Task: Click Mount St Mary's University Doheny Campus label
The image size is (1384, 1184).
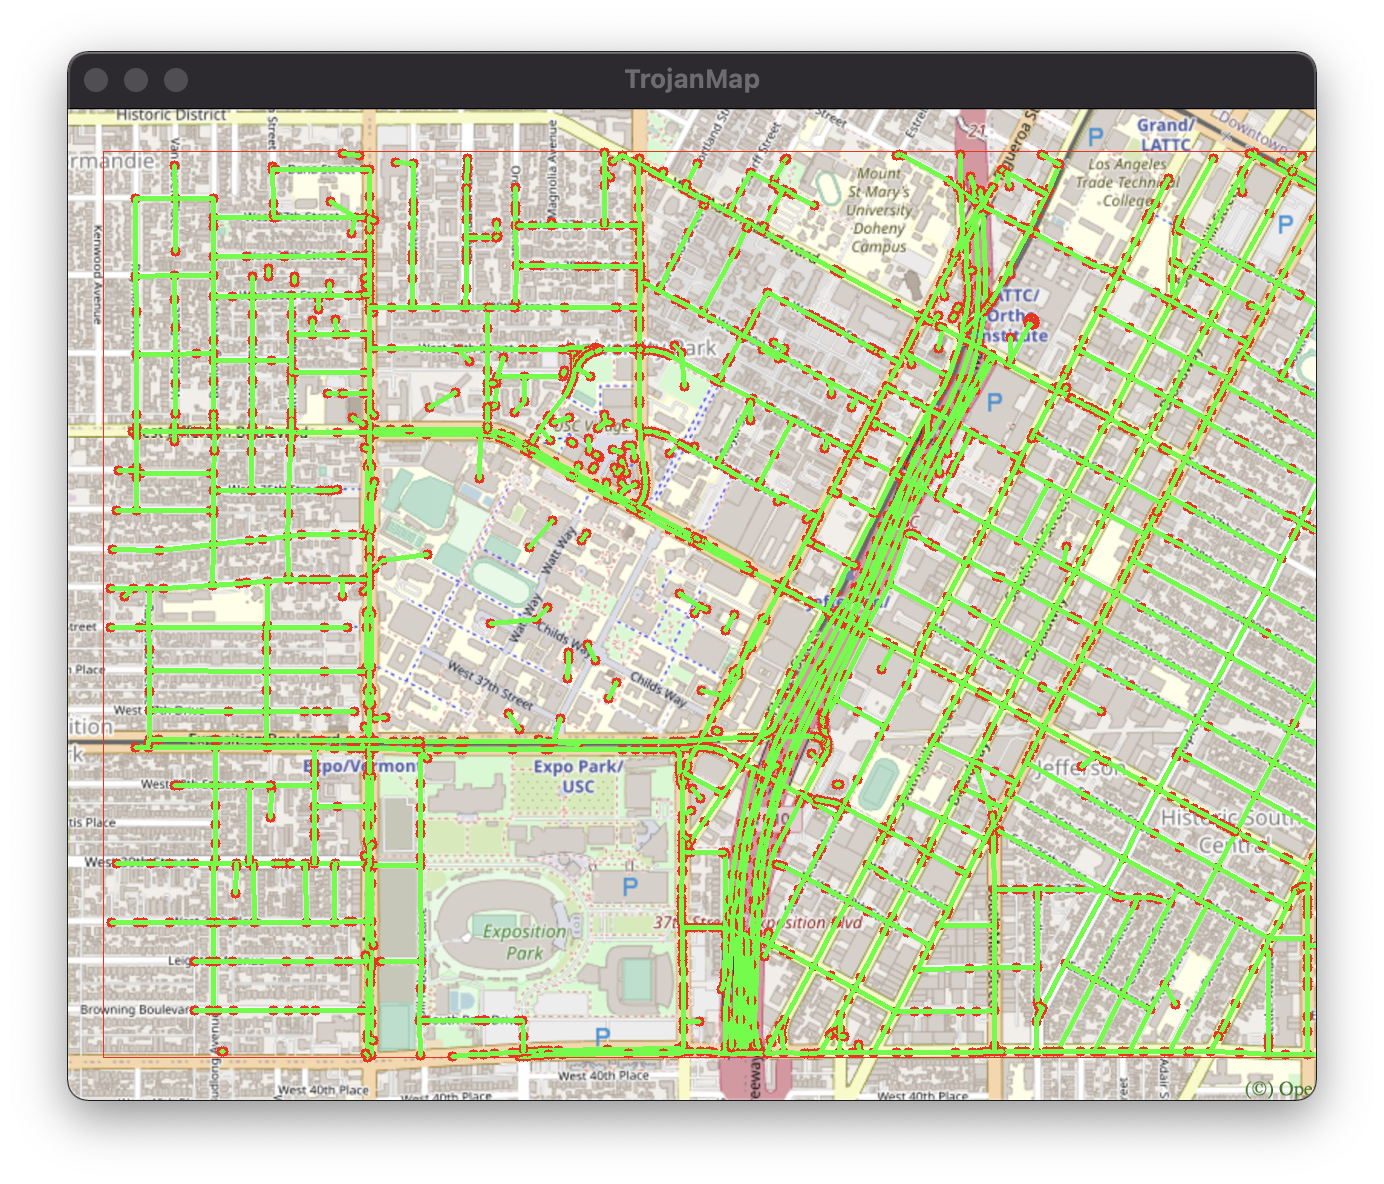Action: [x=878, y=209]
